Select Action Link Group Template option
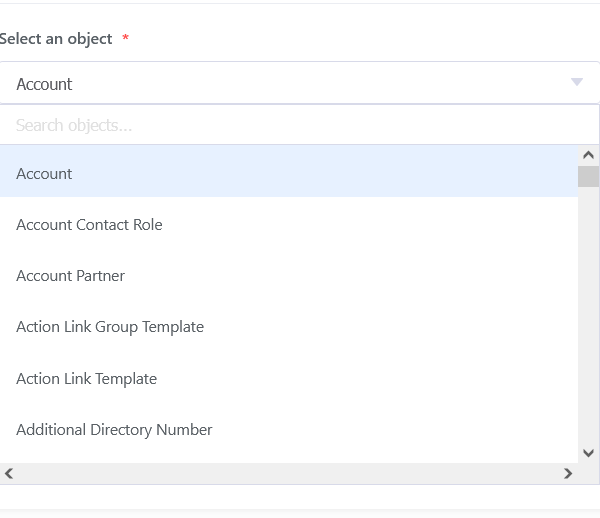 [x=110, y=327]
